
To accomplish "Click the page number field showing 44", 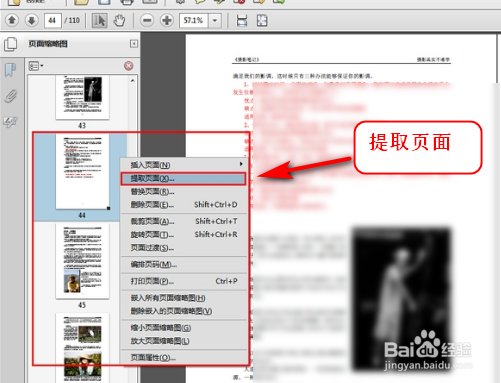I will [52, 20].
